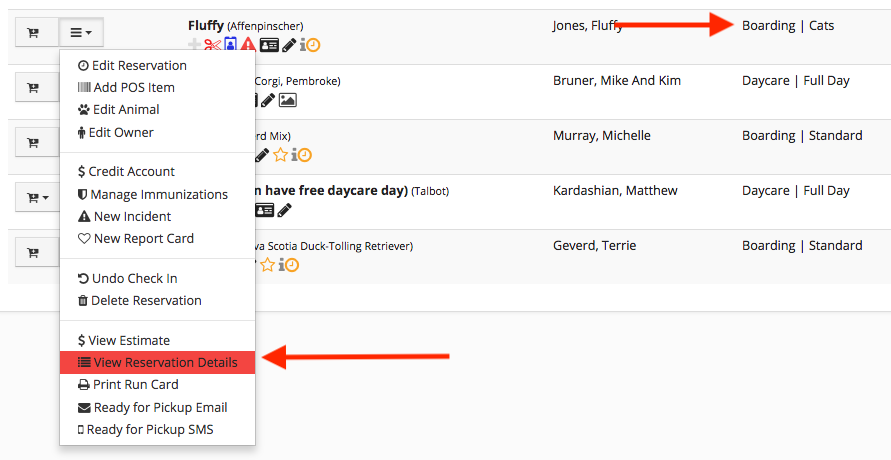The height and width of the screenshot is (460, 891).
Task: Click the cart button on the Geverd row
Action: point(33,252)
